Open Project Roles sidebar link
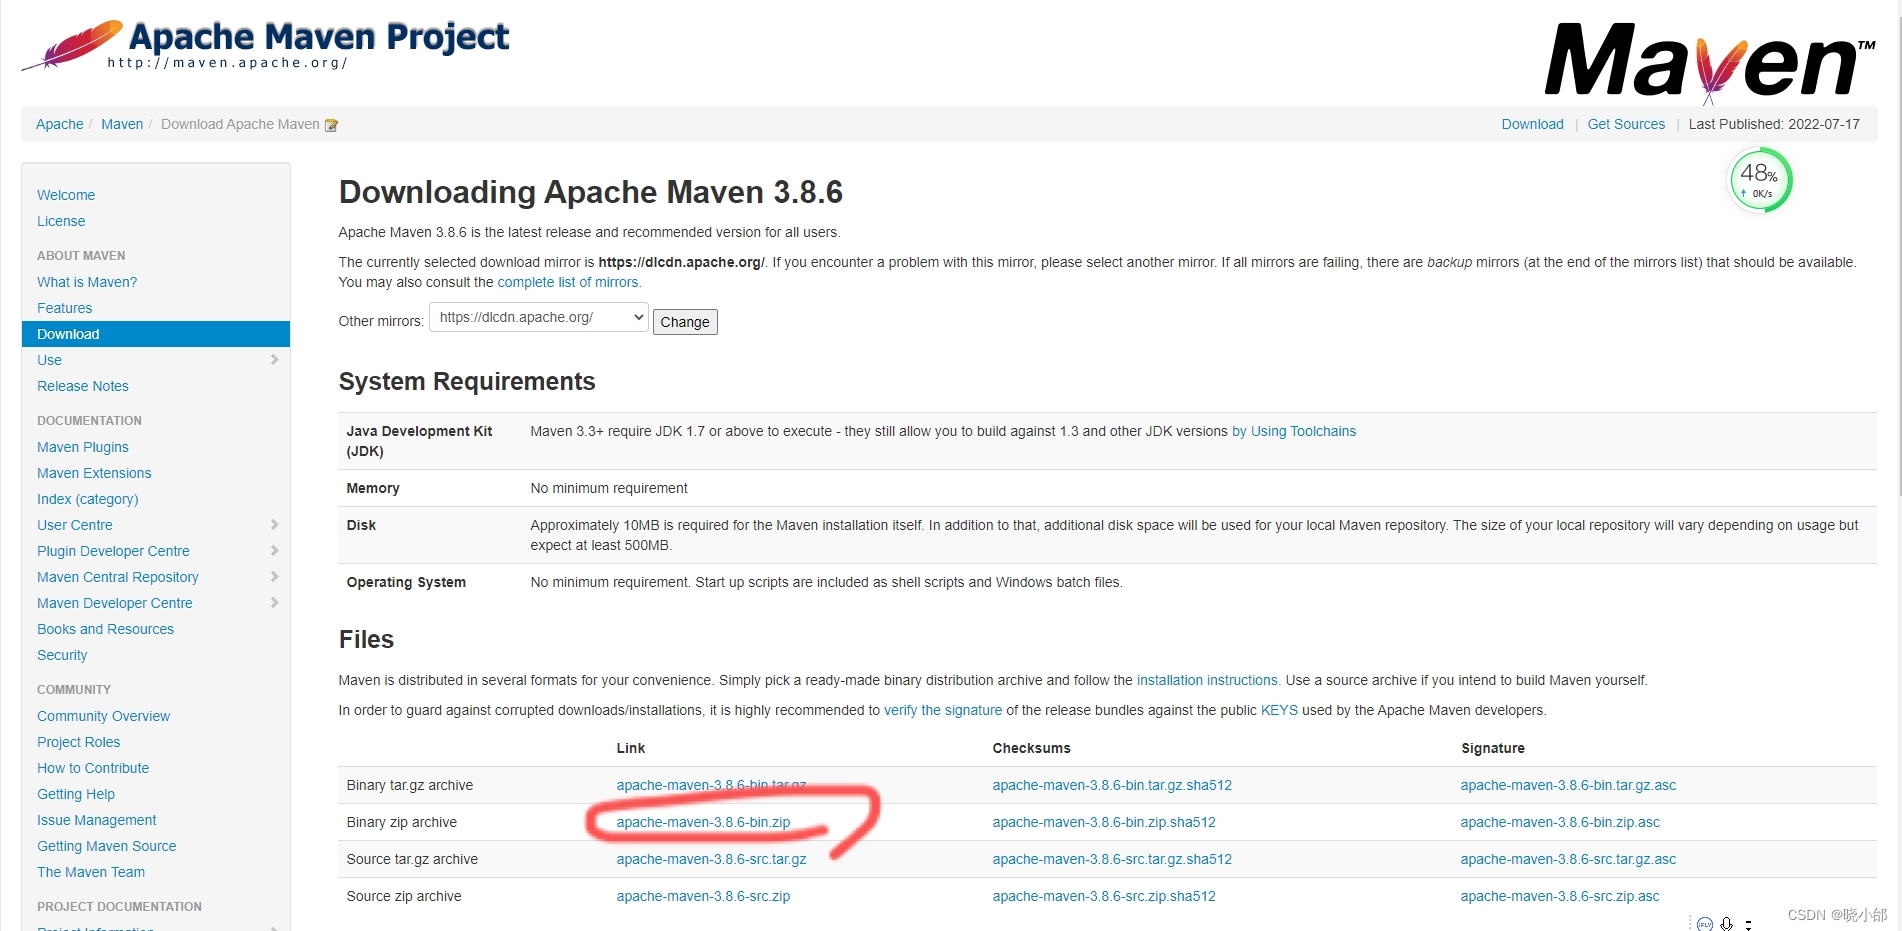The image size is (1902, 931). point(79,742)
